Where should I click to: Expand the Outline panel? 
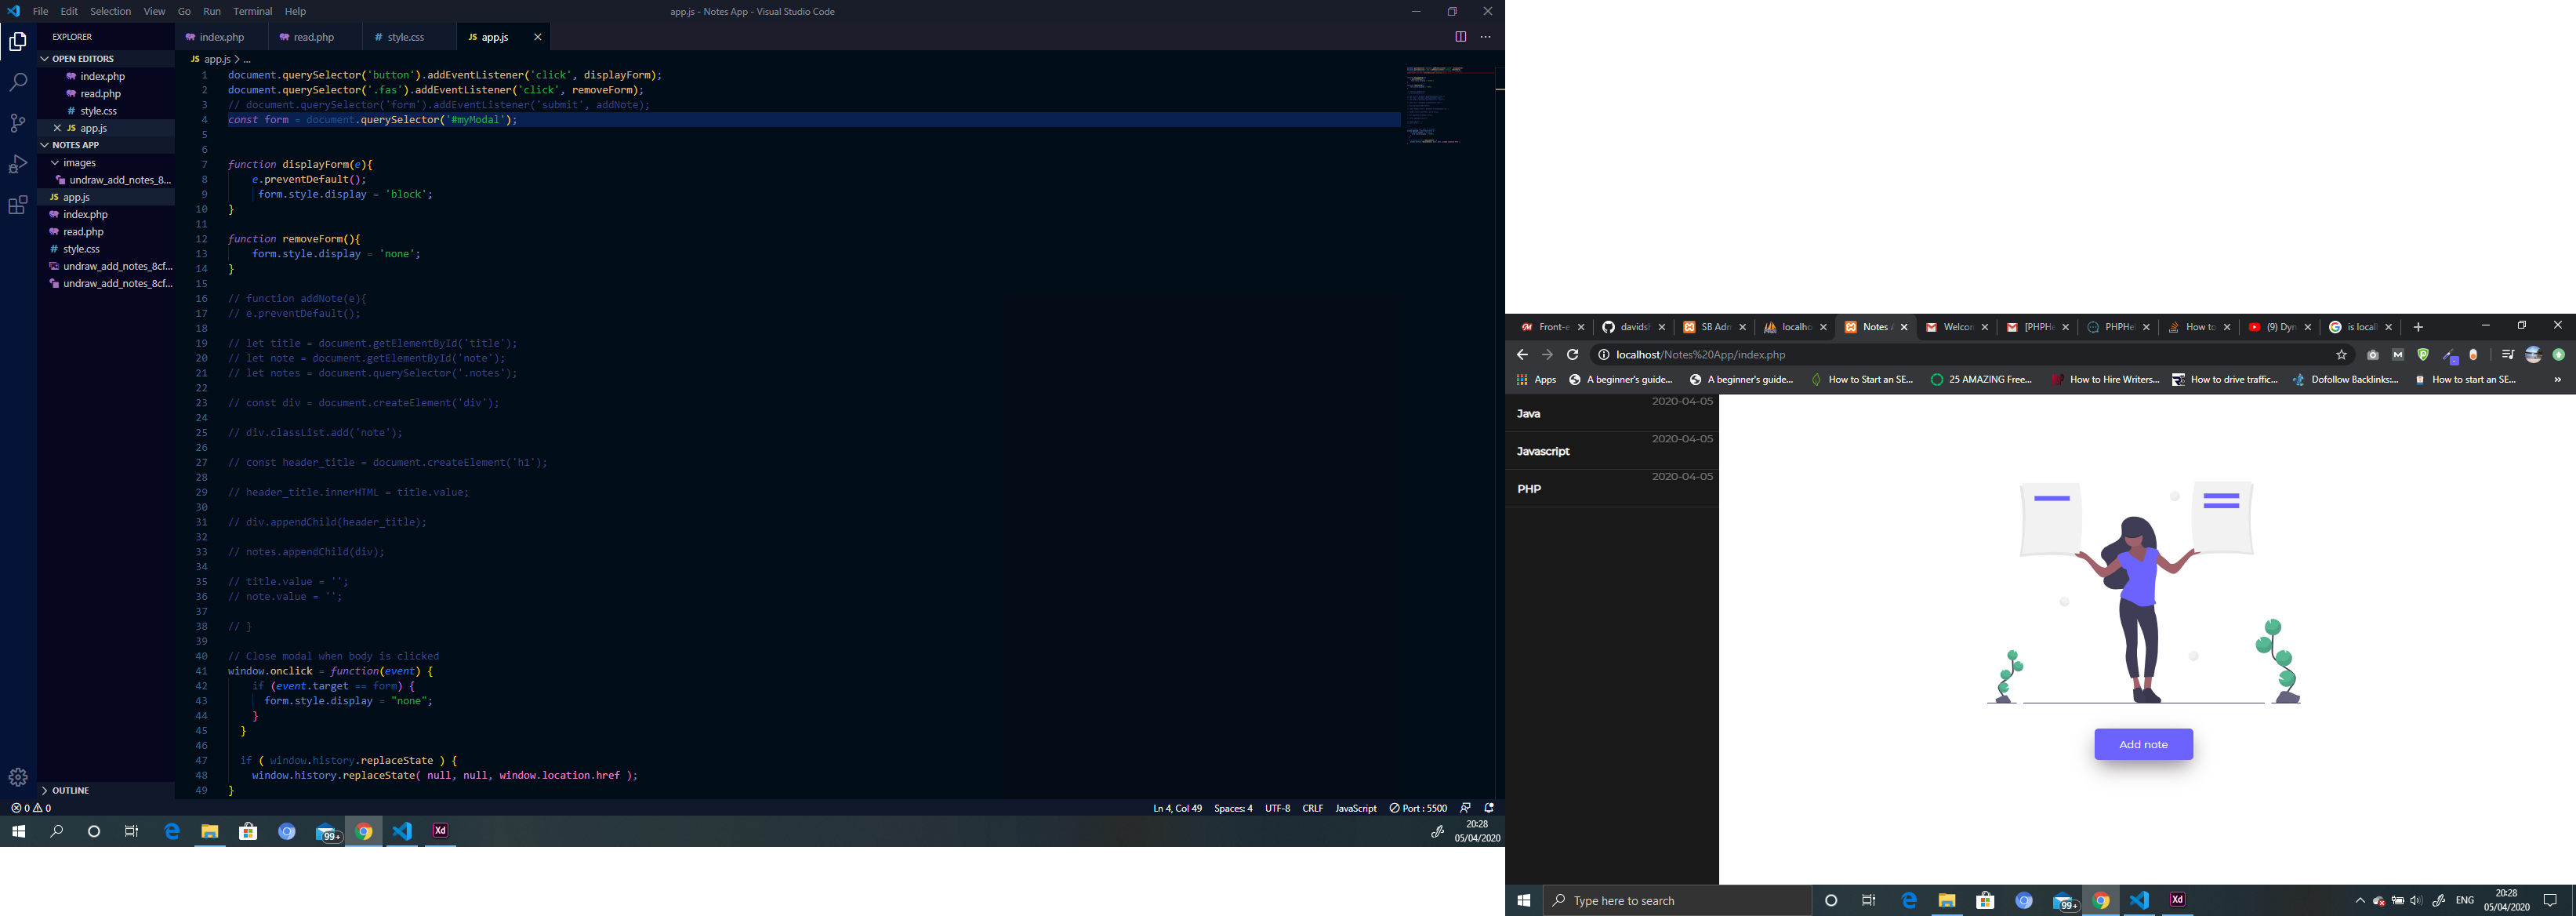pos(107,790)
